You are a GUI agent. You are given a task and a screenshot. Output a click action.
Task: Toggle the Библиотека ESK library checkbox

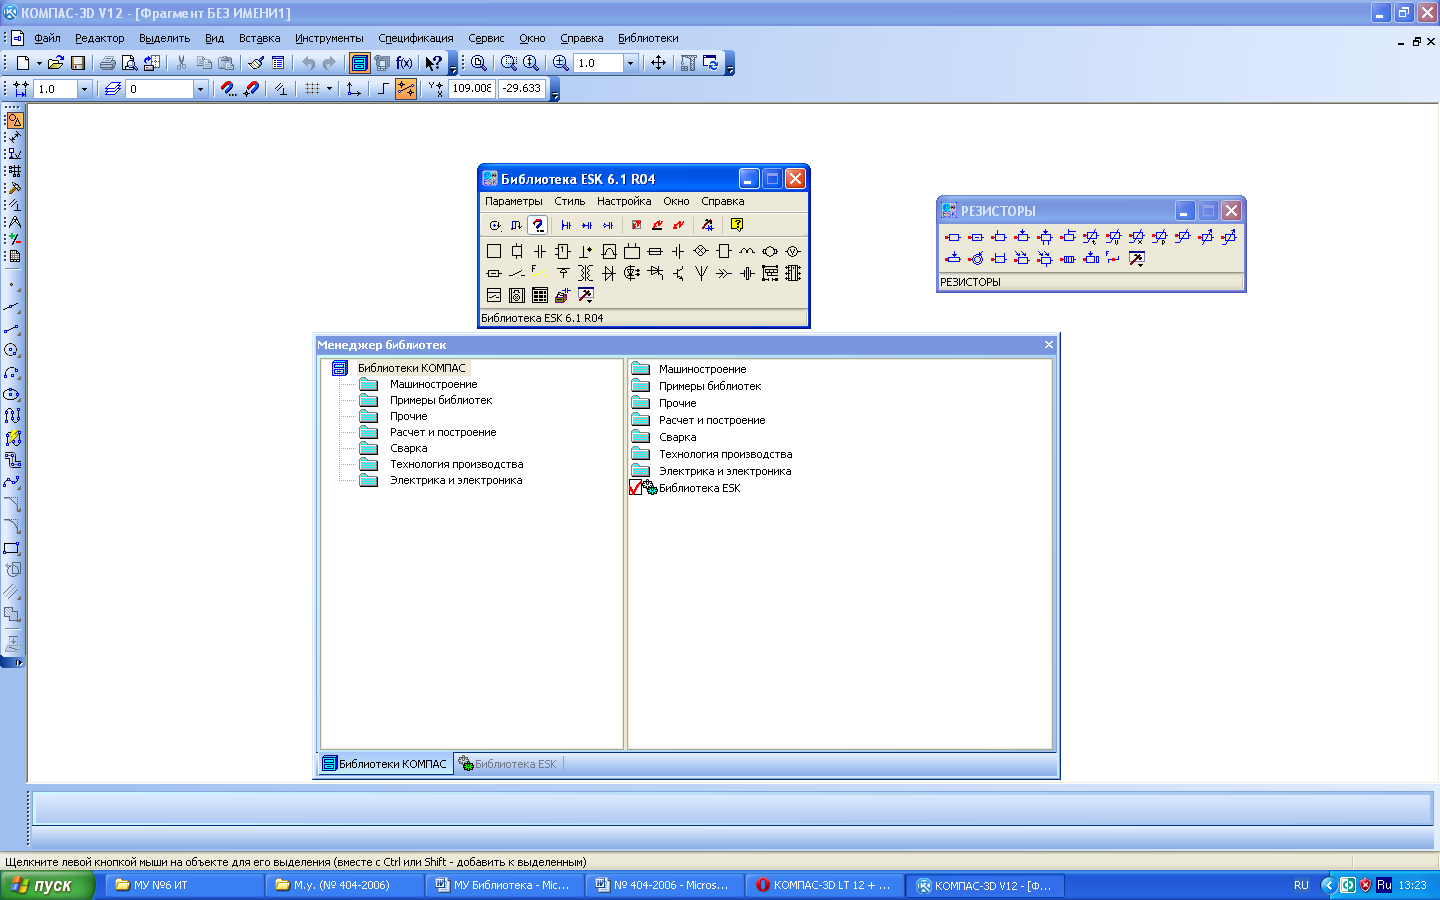tap(636, 488)
